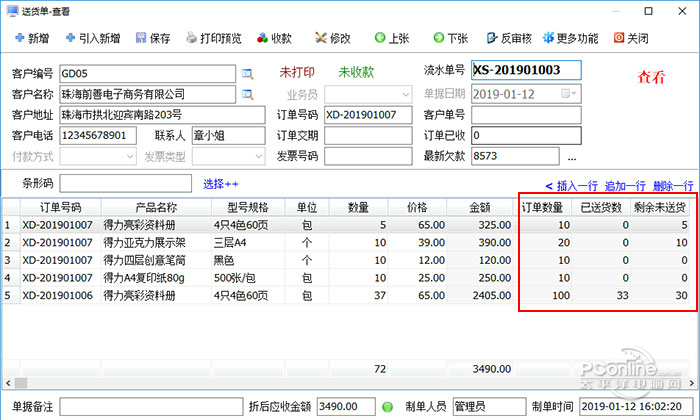Click order number XD-201901006 in row 5
The height and width of the screenshot is (420, 700).
(x=58, y=295)
